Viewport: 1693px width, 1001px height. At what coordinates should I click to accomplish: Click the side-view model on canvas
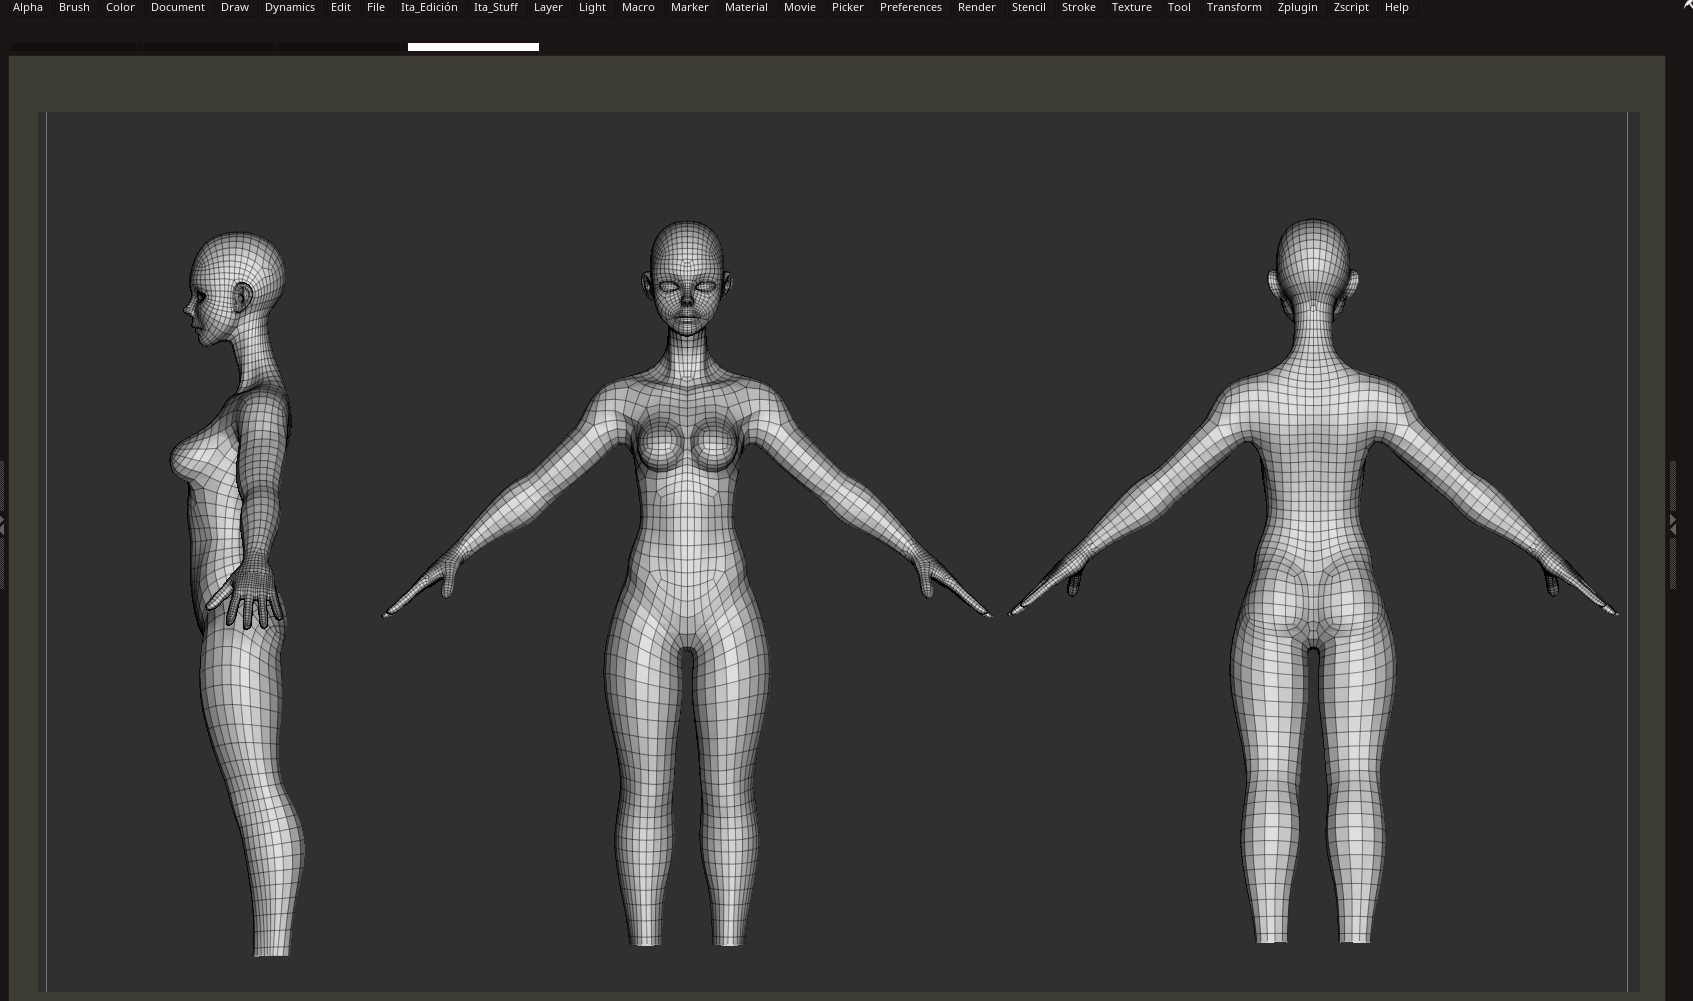(240, 594)
